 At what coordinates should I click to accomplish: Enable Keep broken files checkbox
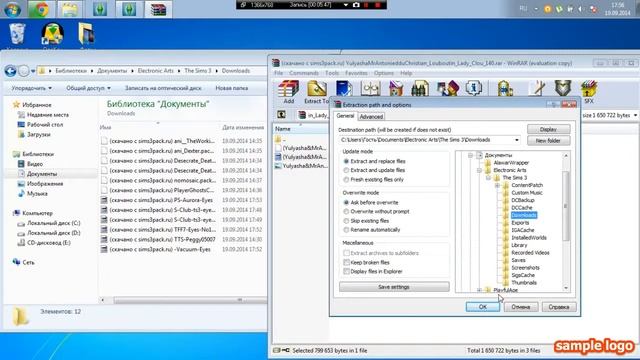tap(347, 262)
